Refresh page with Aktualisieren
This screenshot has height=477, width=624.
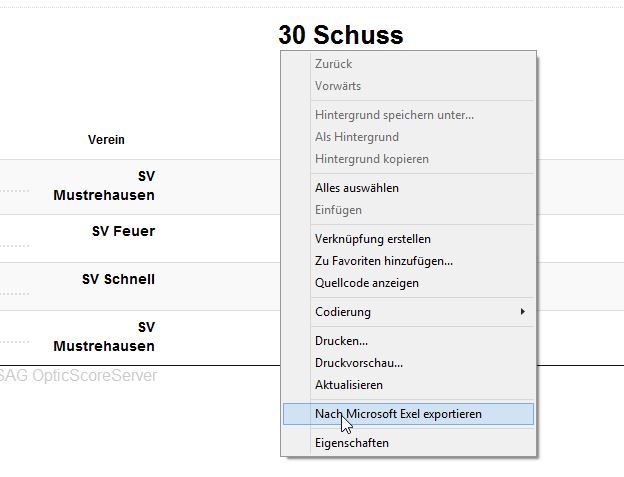point(348,385)
